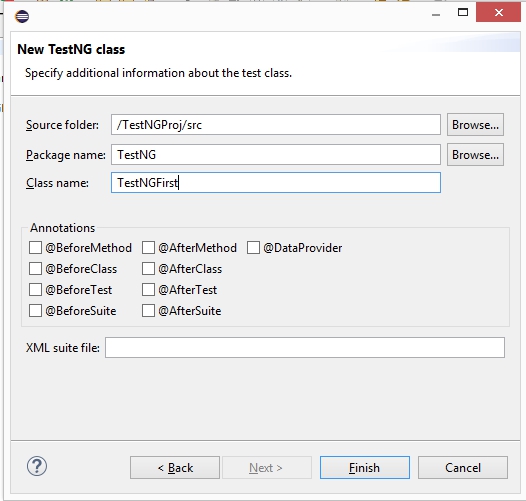
Task: Enable the @BeforeMethod annotation checkbox
Action: (35, 248)
